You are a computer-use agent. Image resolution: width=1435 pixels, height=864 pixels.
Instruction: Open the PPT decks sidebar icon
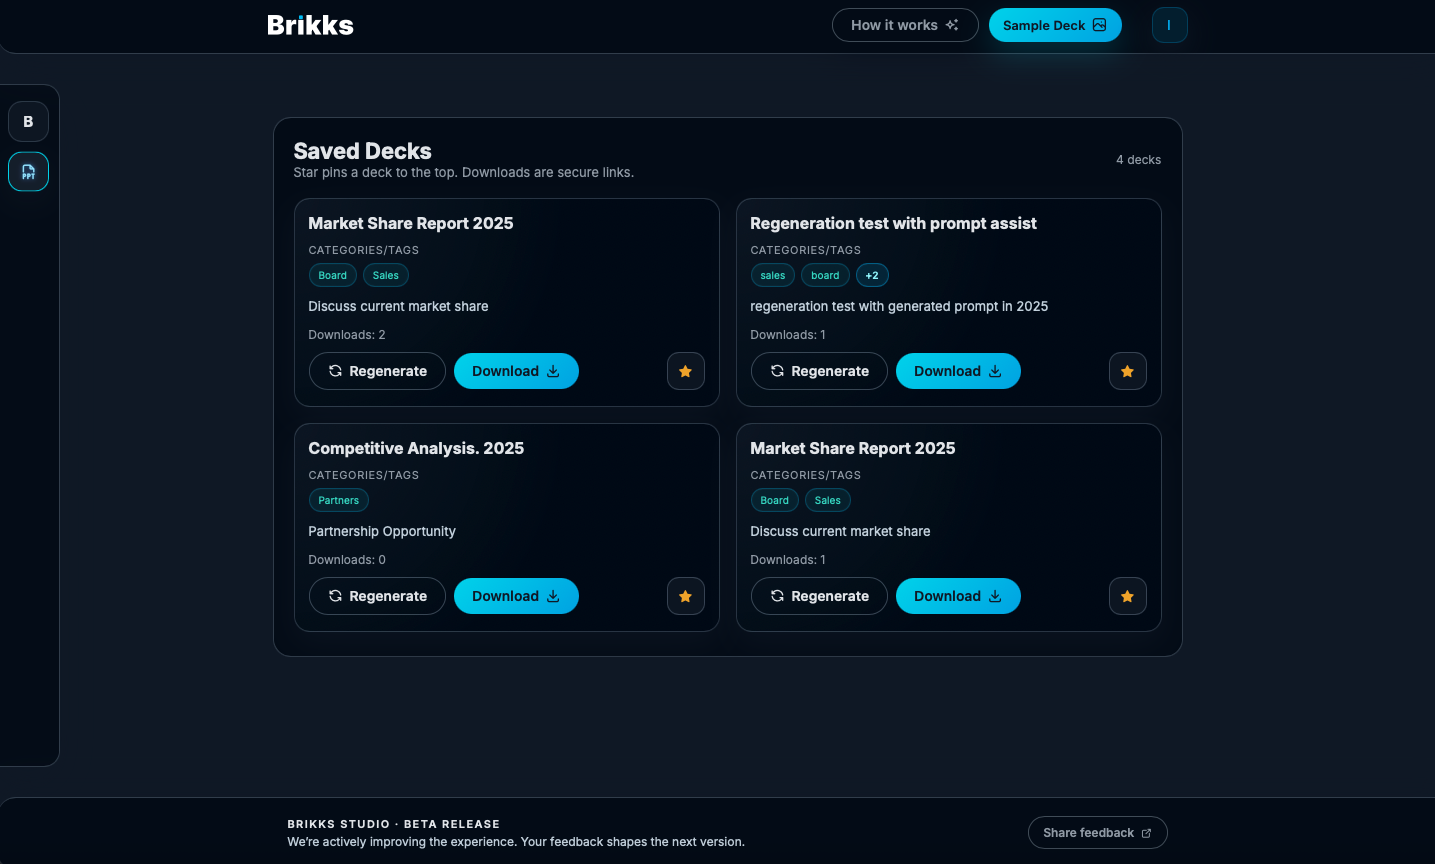click(x=28, y=172)
